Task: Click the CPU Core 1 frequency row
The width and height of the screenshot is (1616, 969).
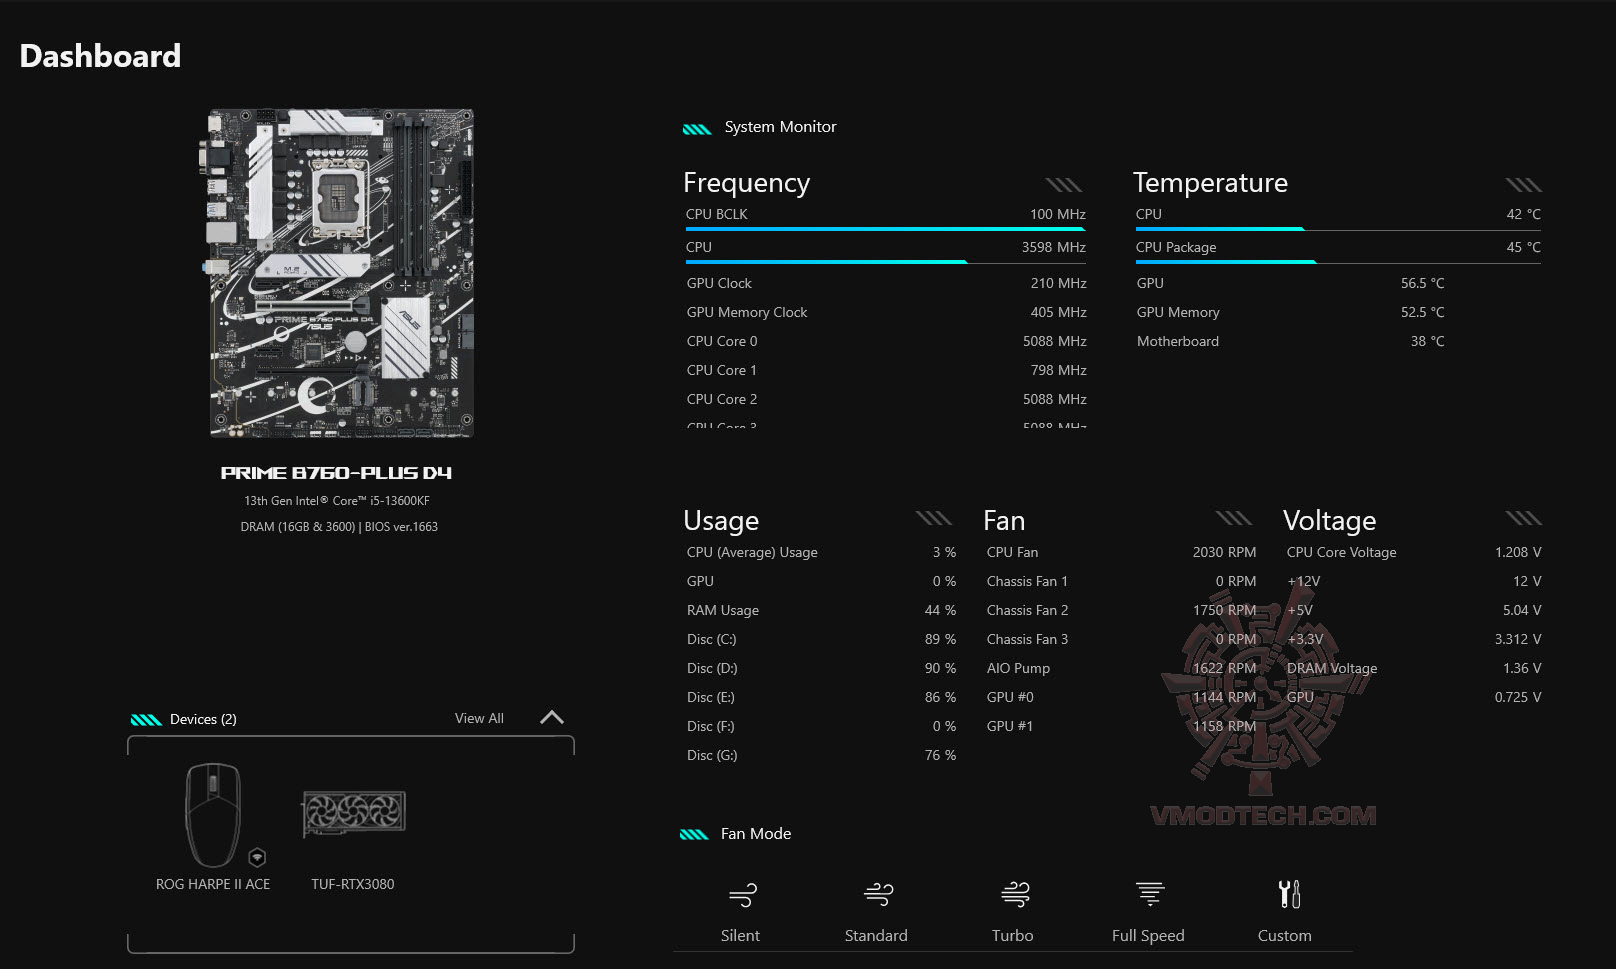Action: click(886, 370)
